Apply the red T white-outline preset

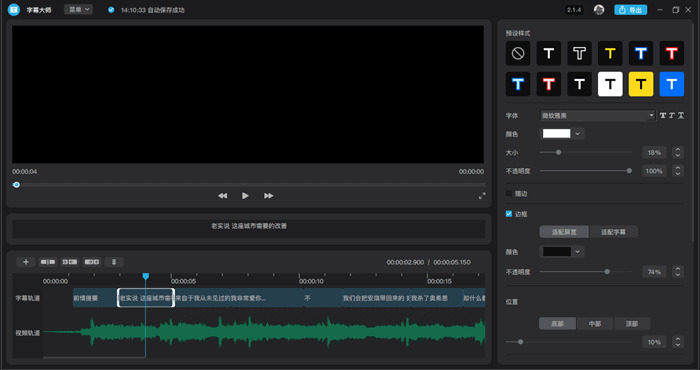(671, 53)
